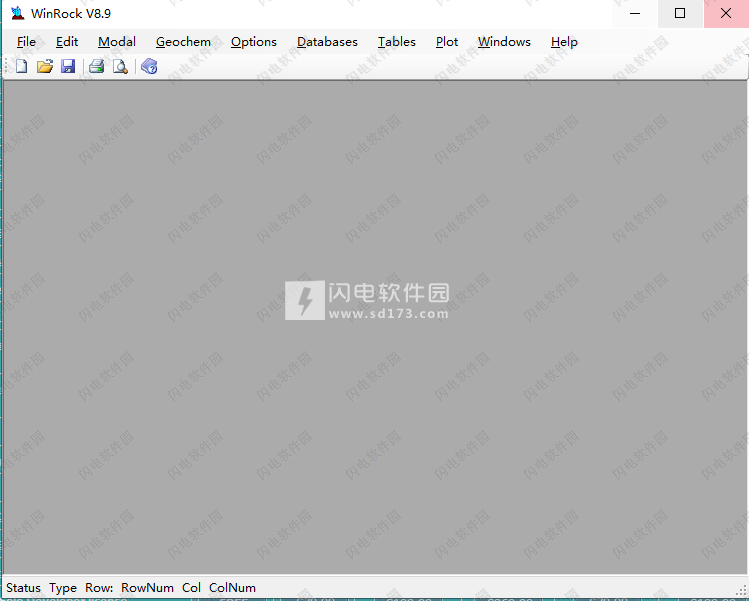Screen dimensions: 749x601
Task: Click the ColNum value in status bar
Action: click(233, 588)
